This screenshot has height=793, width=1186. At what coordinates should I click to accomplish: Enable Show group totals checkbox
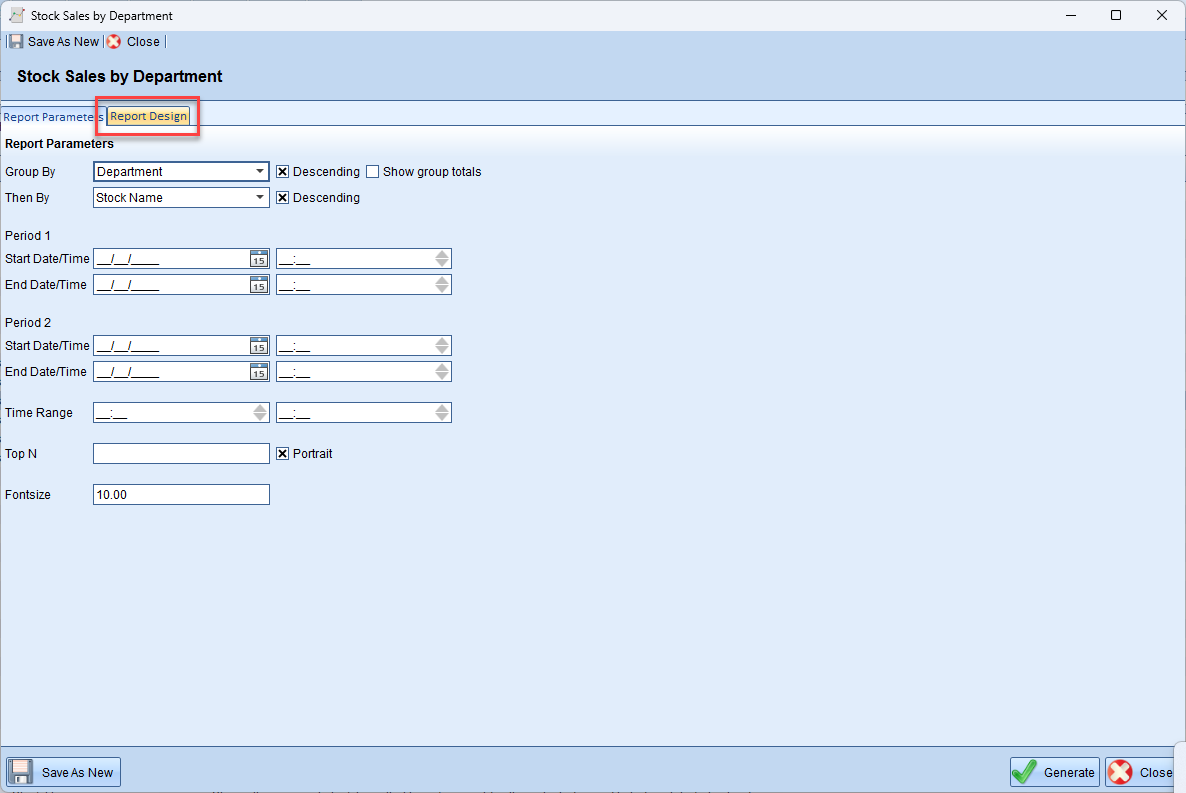pos(373,172)
